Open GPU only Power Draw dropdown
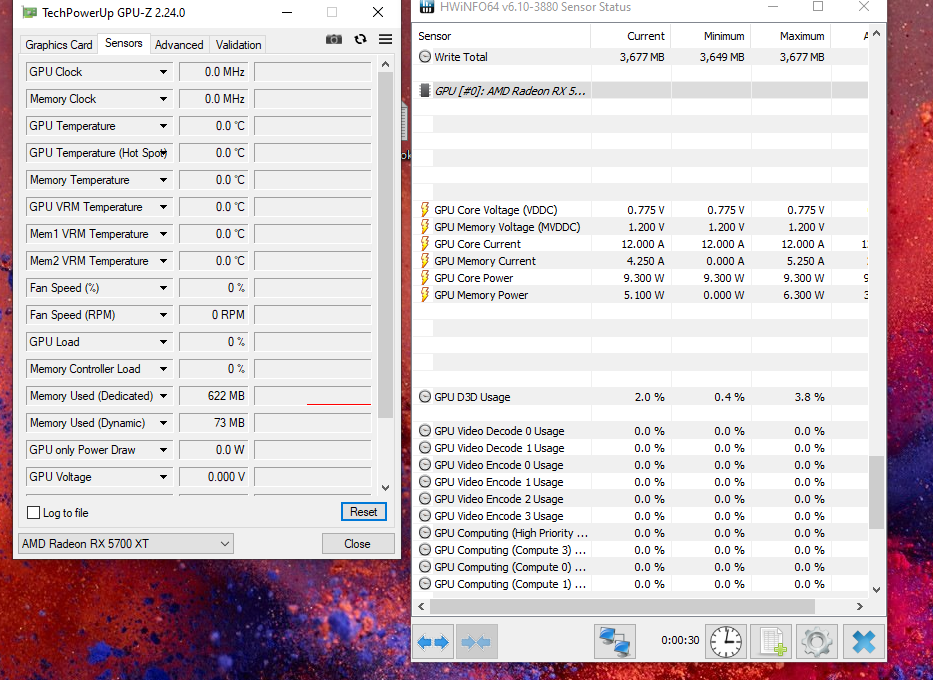 163,450
